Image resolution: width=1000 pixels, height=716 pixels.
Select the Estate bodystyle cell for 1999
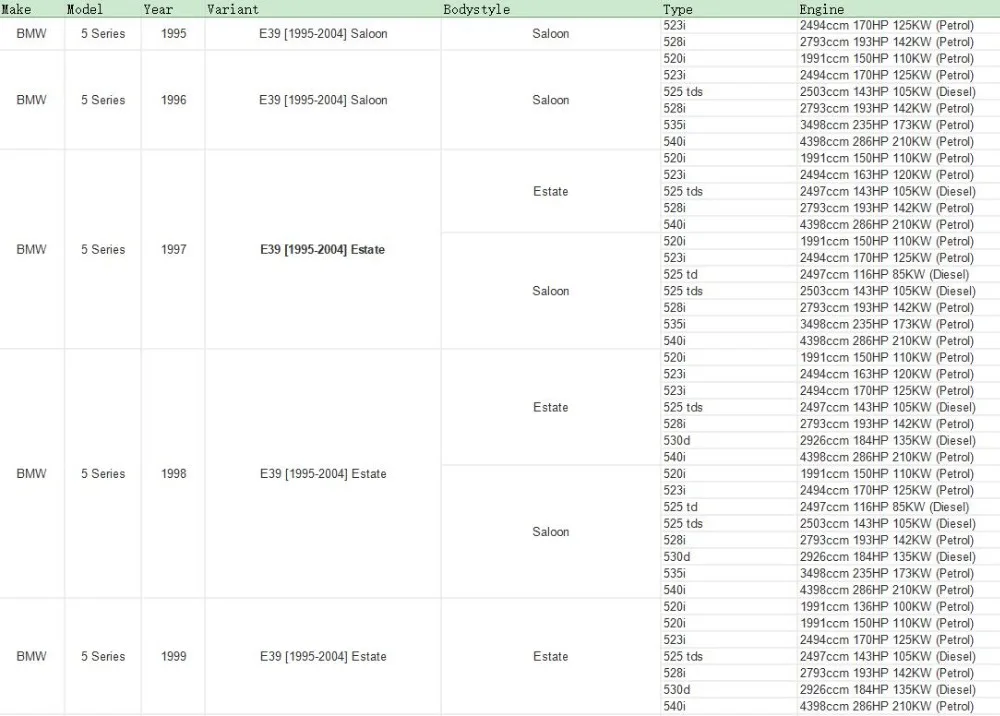(550, 656)
